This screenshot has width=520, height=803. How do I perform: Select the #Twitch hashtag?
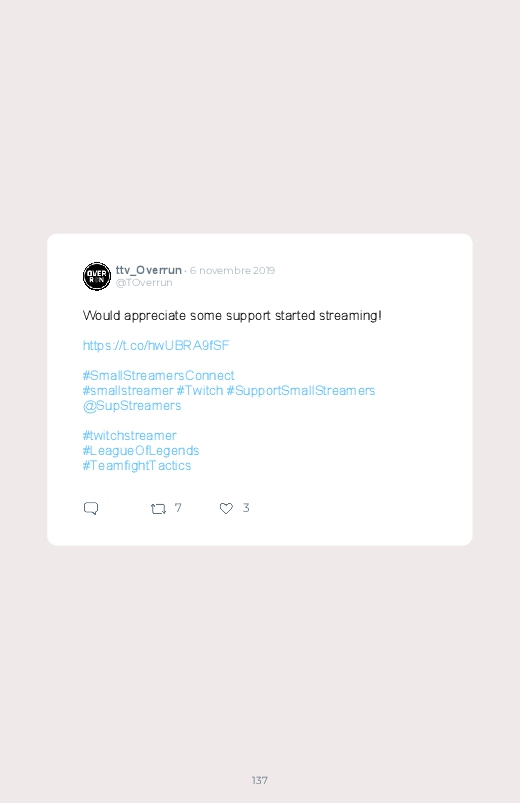point(200,391)
